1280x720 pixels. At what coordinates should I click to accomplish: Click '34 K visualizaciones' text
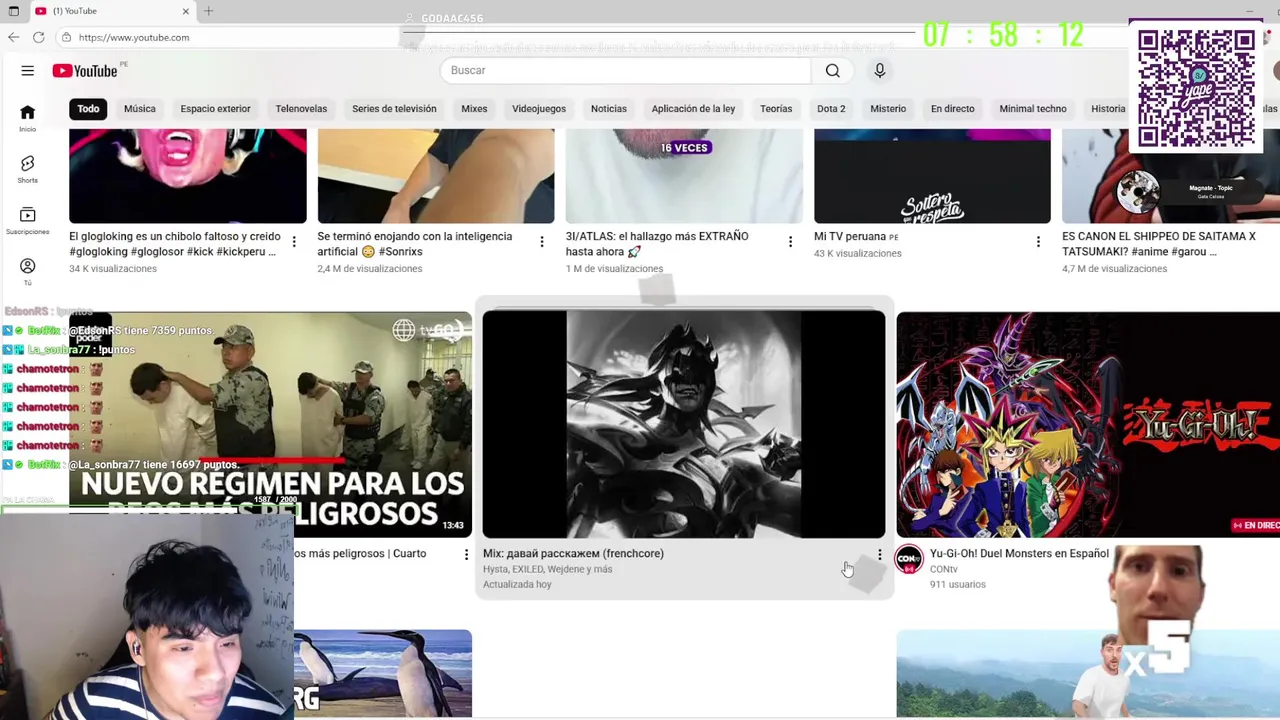click(x=113, y=269)
